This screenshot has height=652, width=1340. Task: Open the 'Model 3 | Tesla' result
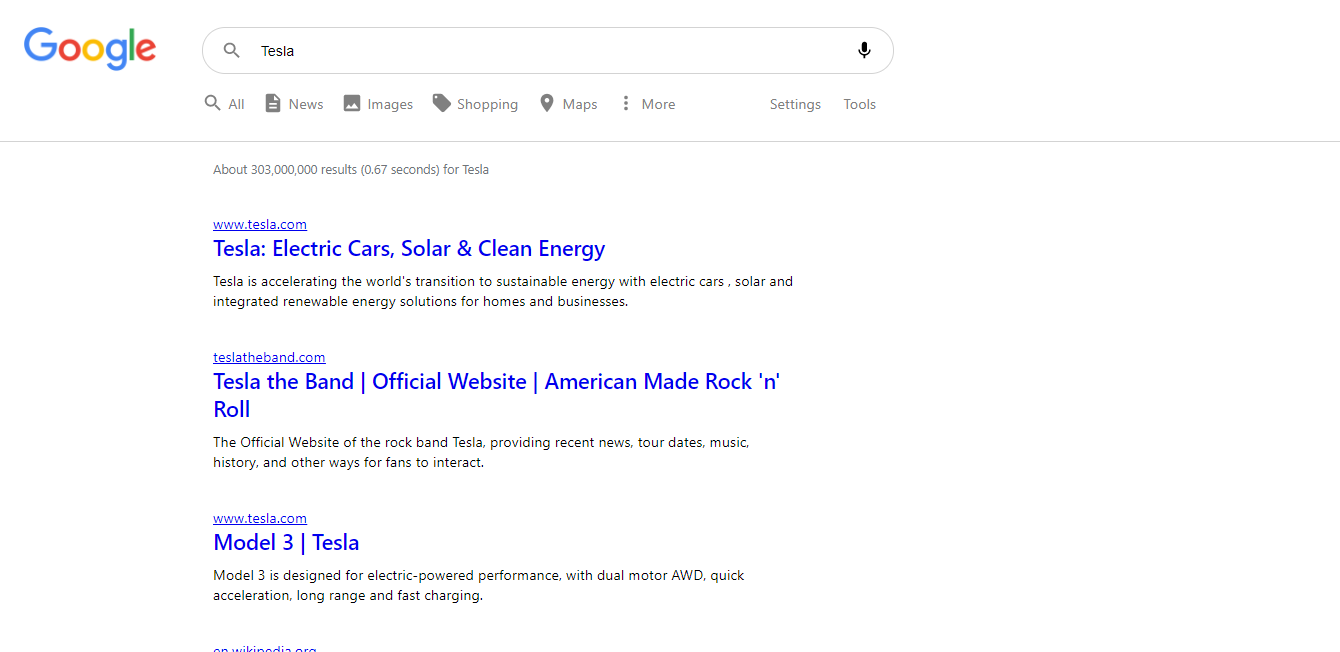click(286, 542)
